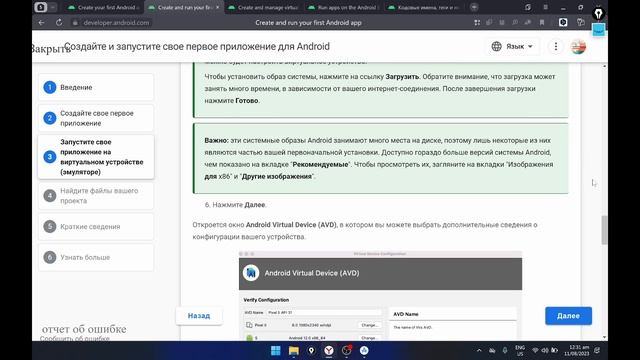Viewport: 640px width, 360px height.
Task: Go to step 4 'Найдите файлы вашего проекта'
Action: (x=96, y=196)
